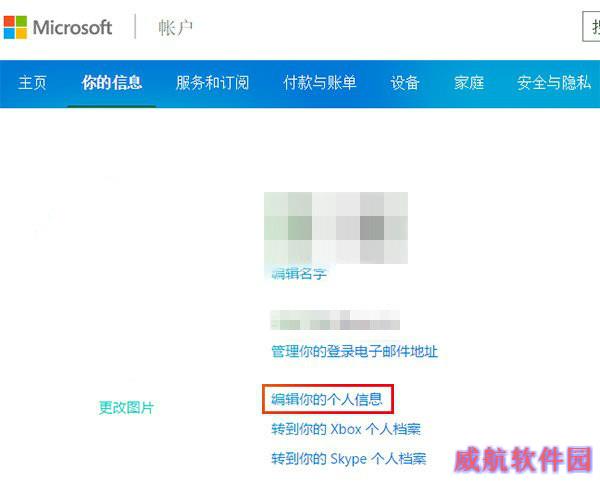600x483 pixels.
Task: Open 管理你的登录电子邮件地址 link
Action: tap(354, 351)
